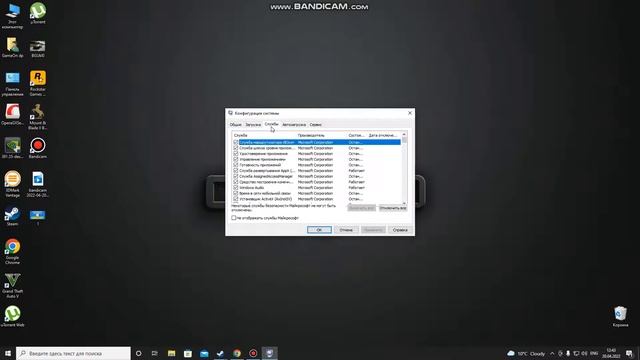Click the Cortana circle on the taskbar

pos(139,353)
